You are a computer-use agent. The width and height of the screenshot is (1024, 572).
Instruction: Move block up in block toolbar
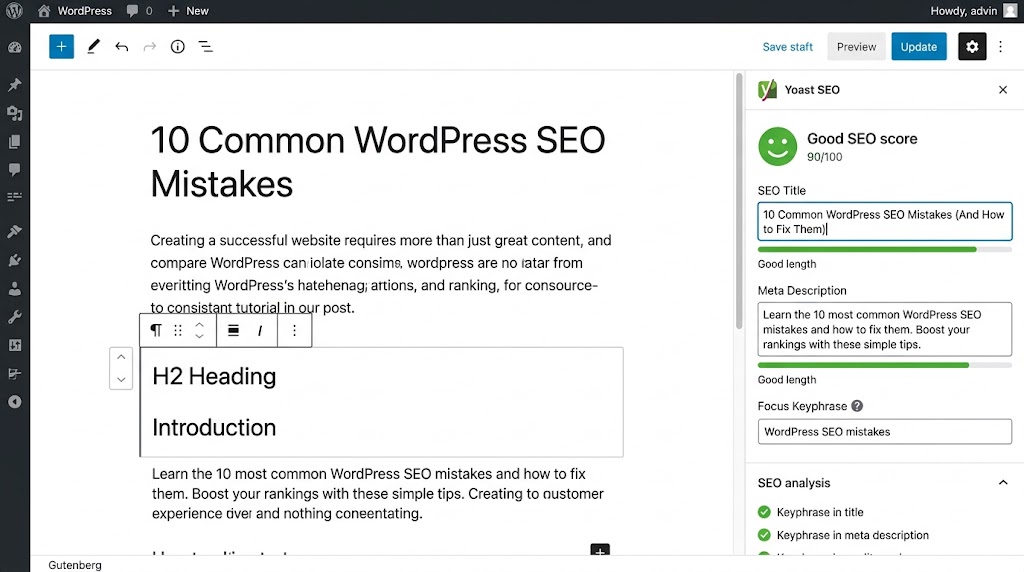200,325
